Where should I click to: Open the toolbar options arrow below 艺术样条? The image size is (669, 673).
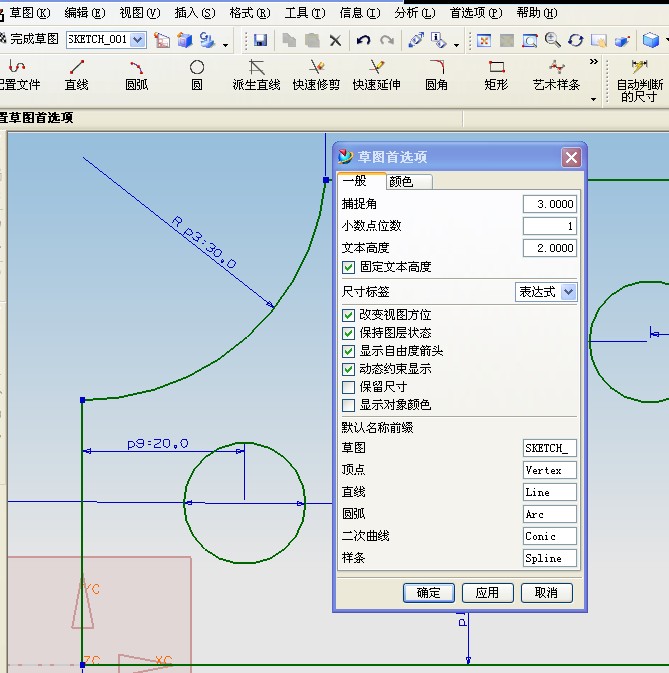pyautogui.click(x=593, y=99)
